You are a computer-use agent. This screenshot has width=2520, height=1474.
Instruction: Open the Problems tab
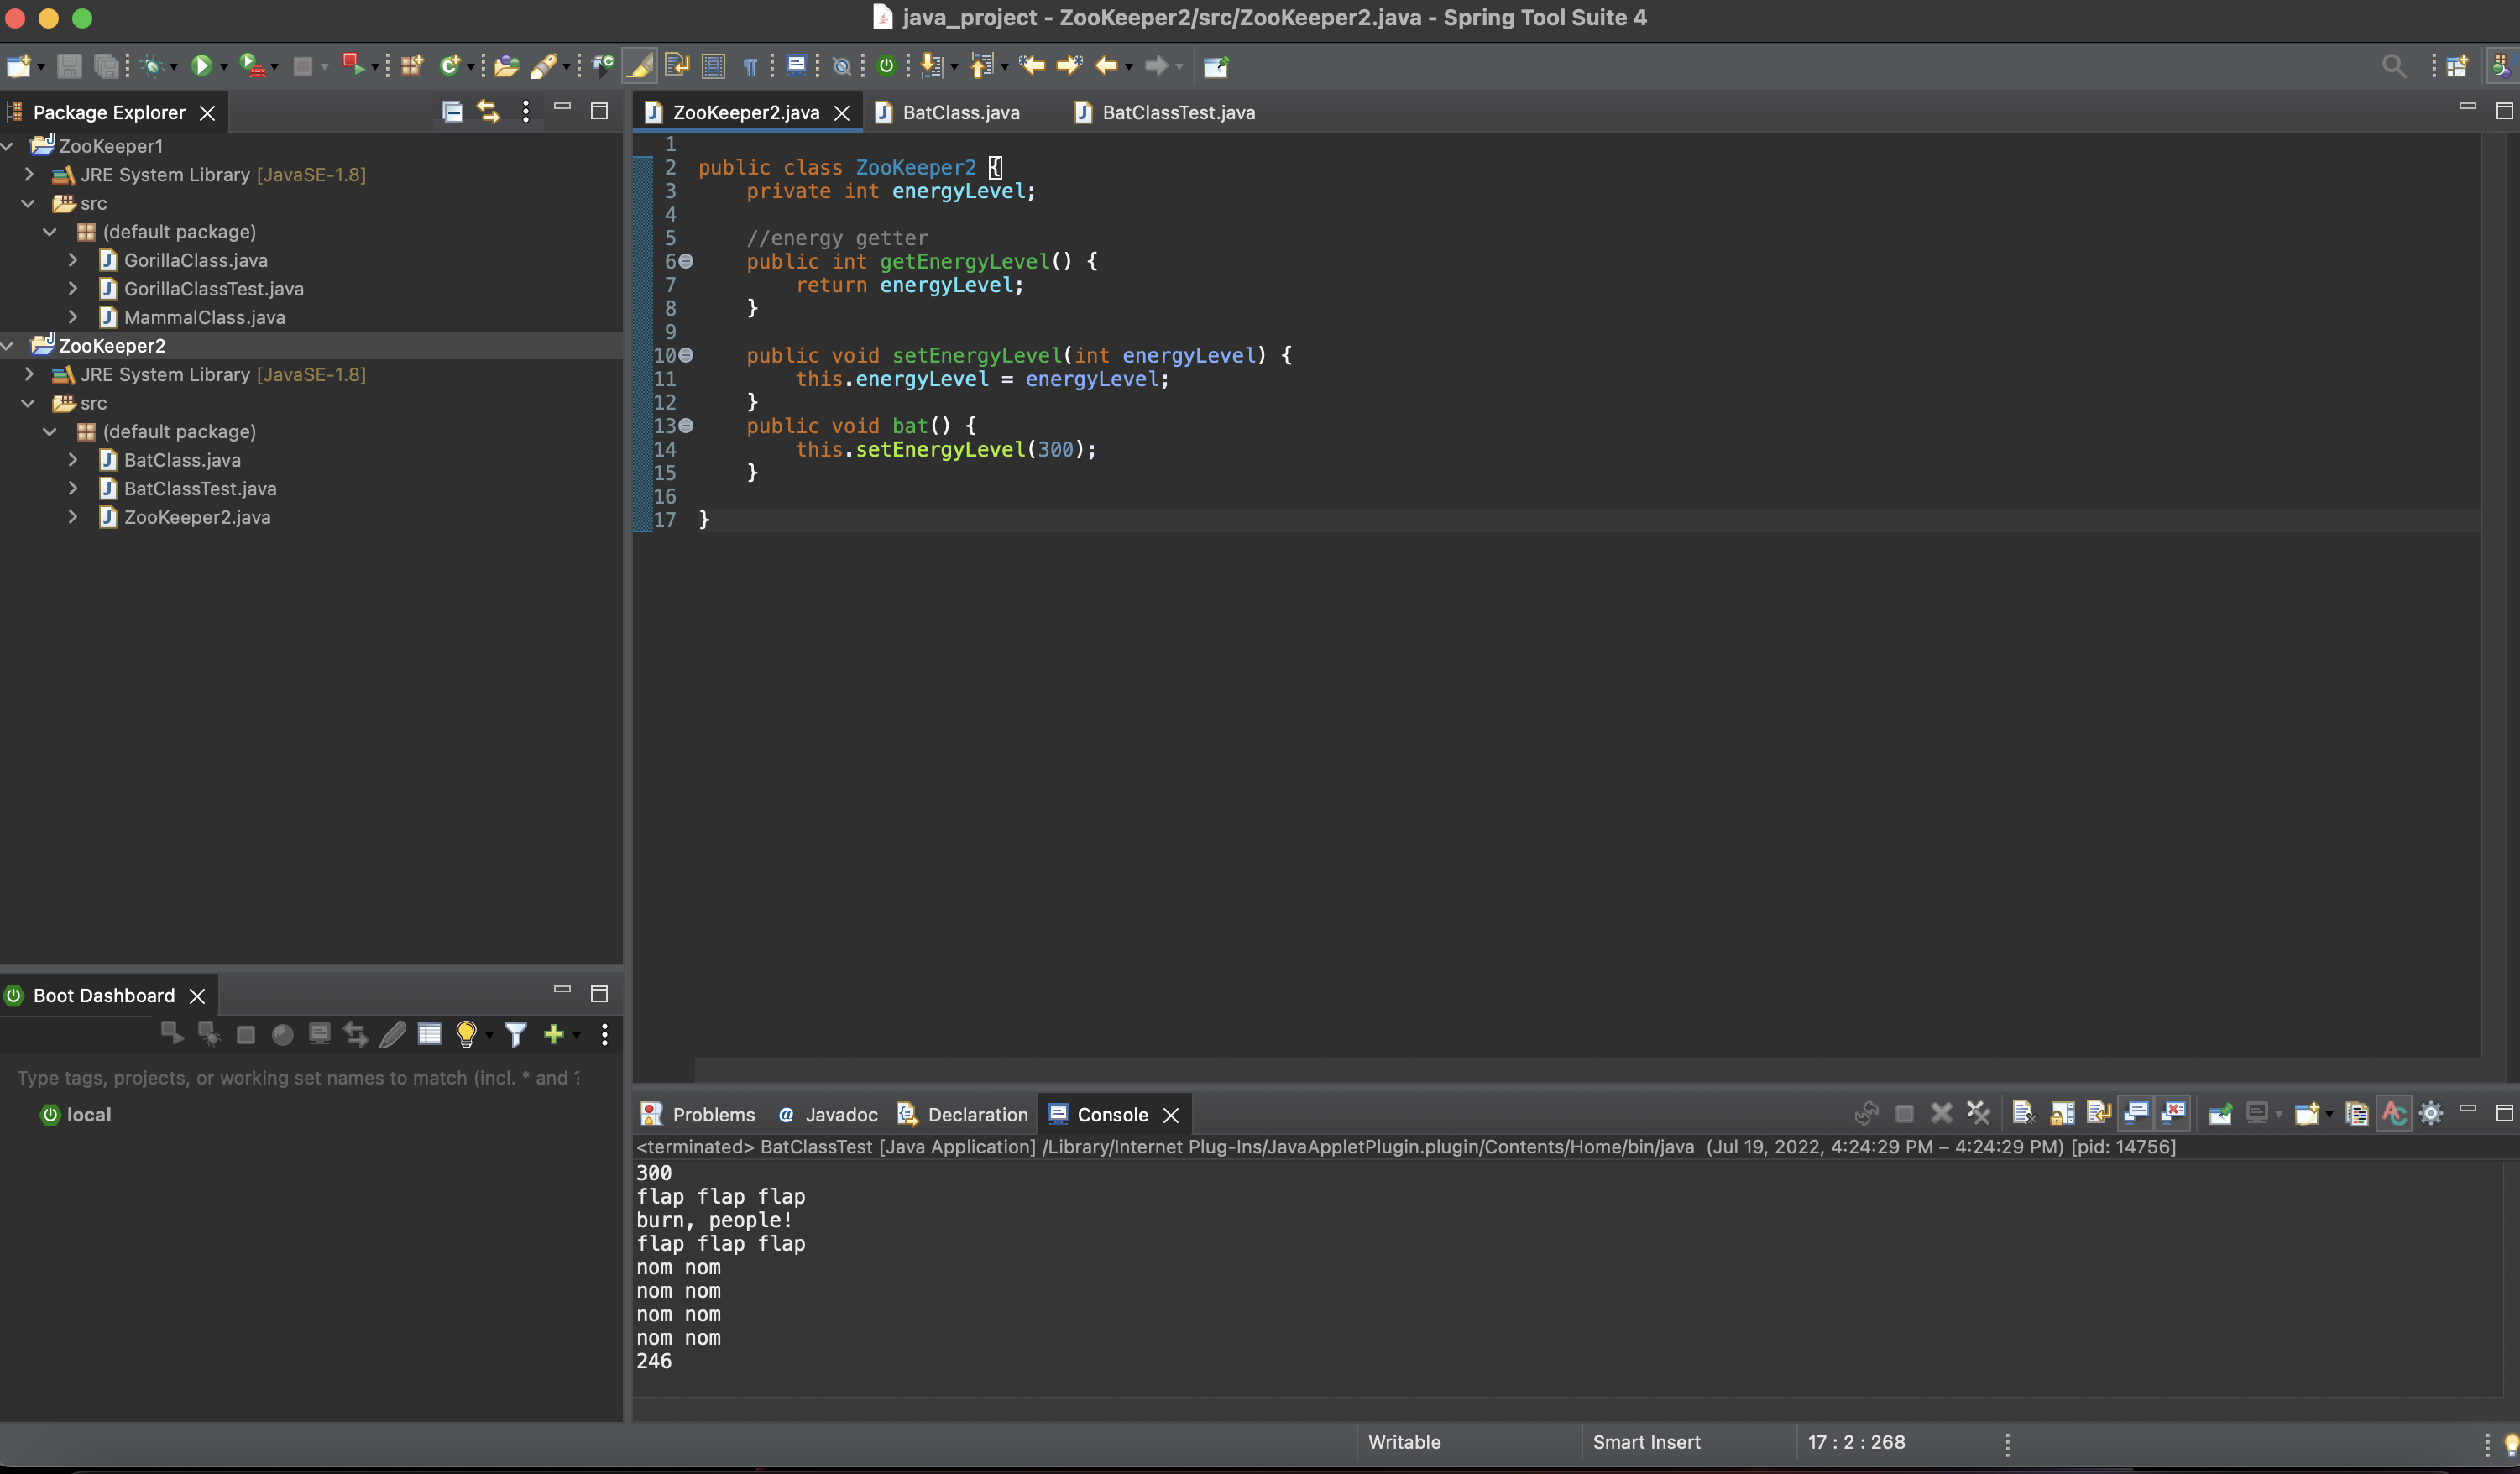click(698, 1114)
